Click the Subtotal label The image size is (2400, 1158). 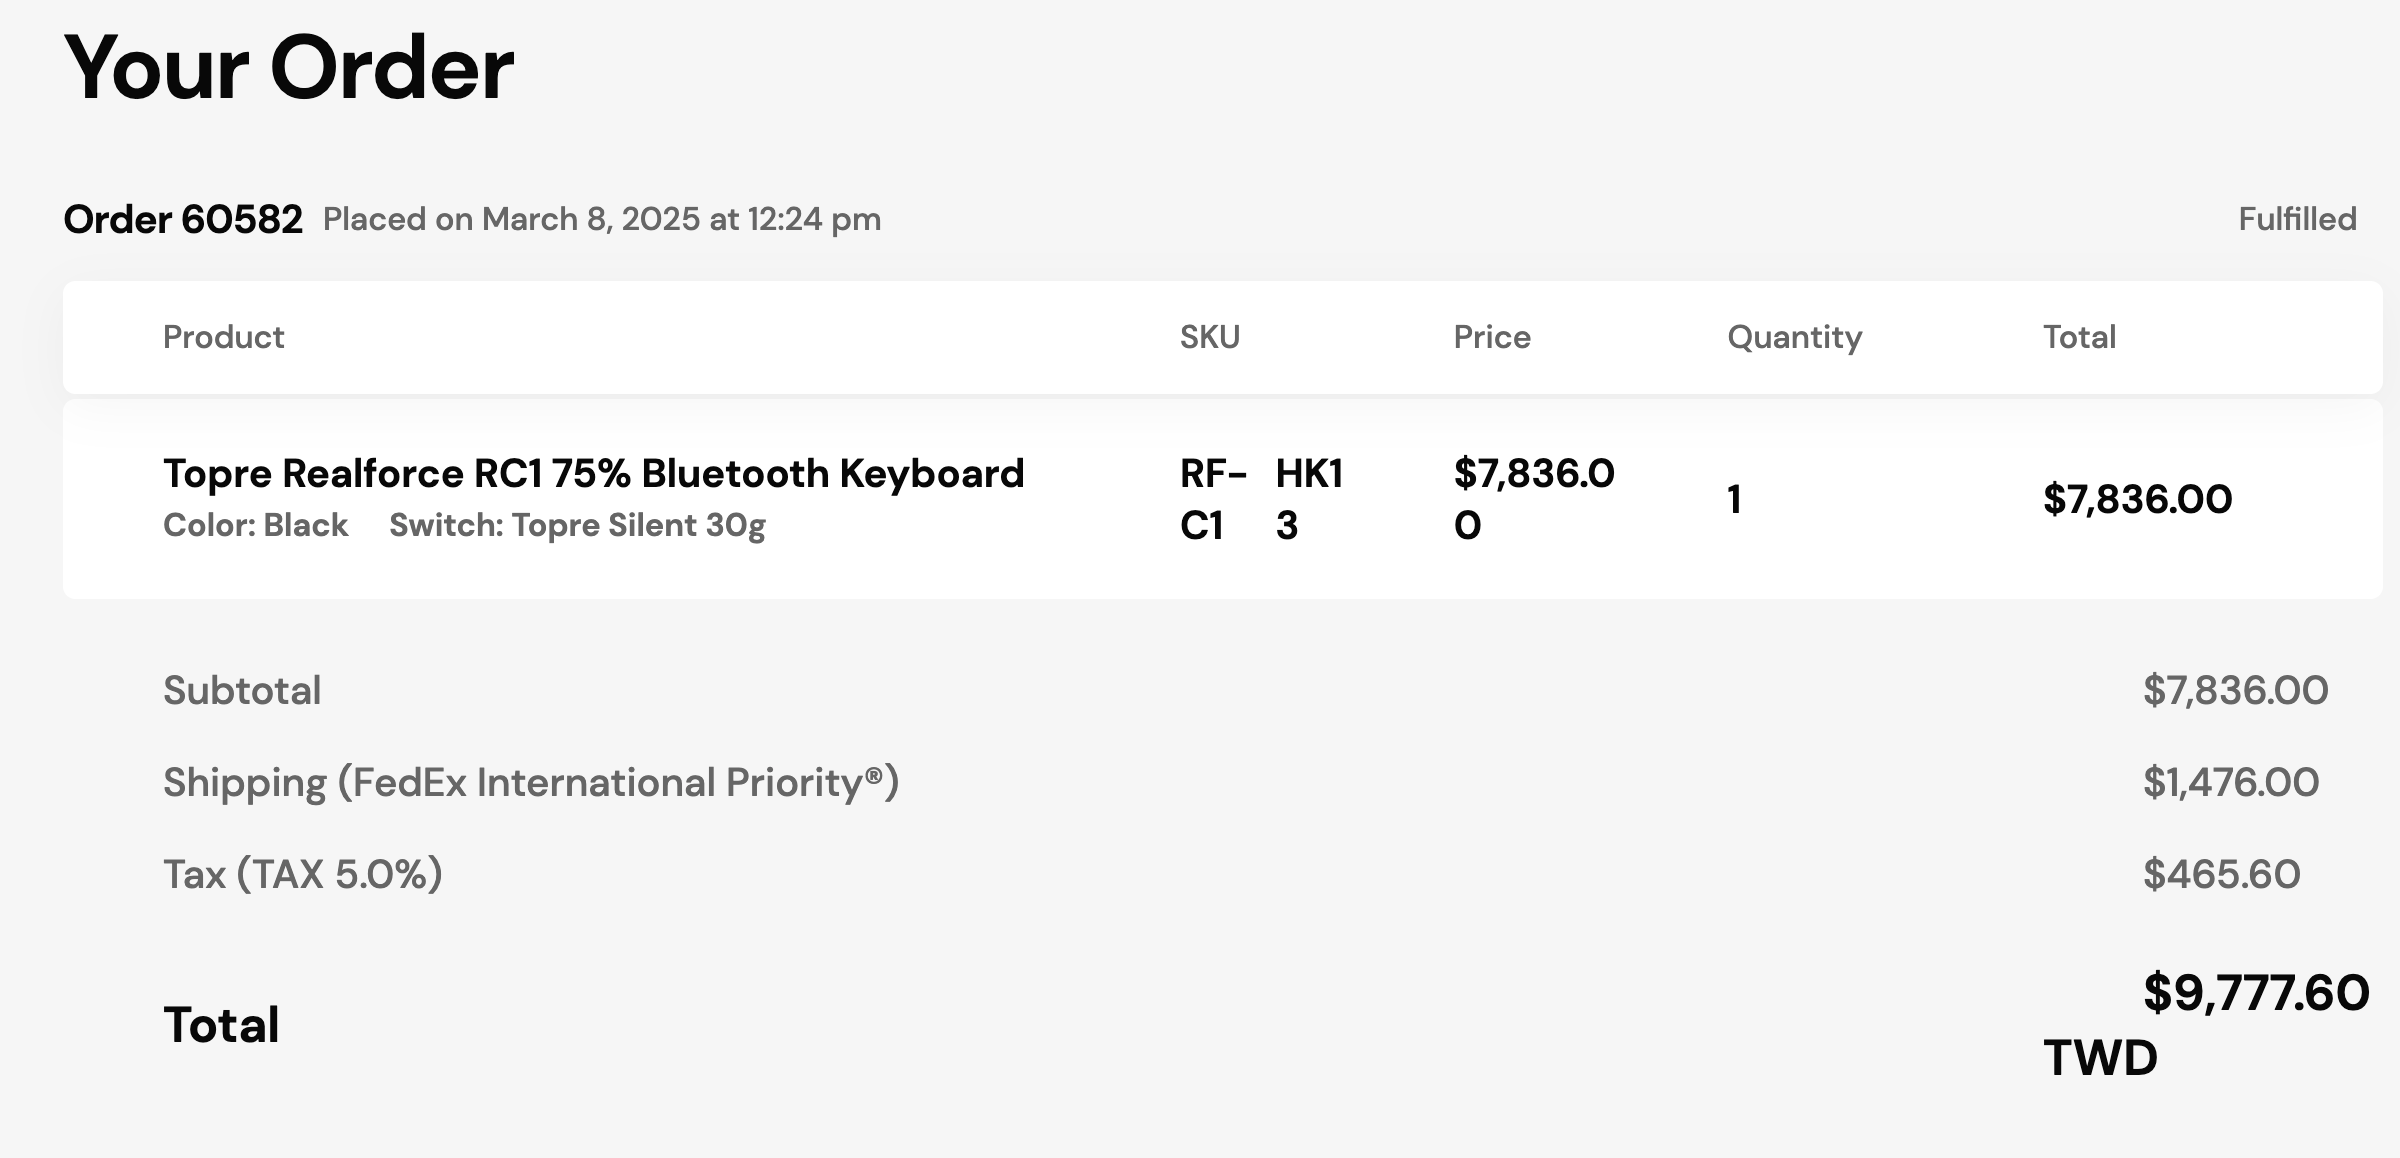(x=242, y=690)
